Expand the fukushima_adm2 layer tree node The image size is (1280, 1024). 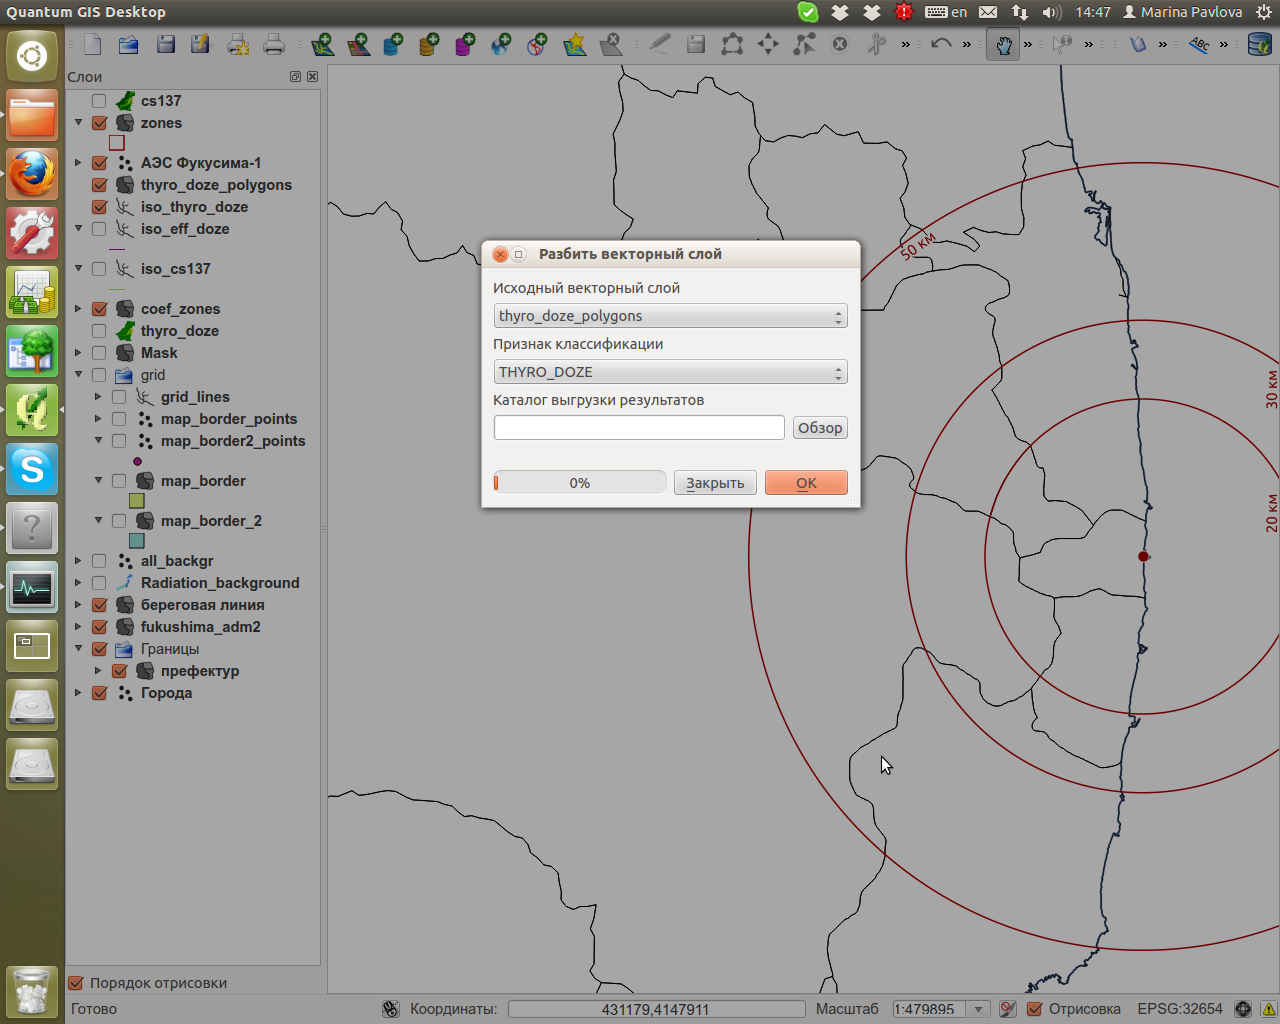click(x=78, y=627)
